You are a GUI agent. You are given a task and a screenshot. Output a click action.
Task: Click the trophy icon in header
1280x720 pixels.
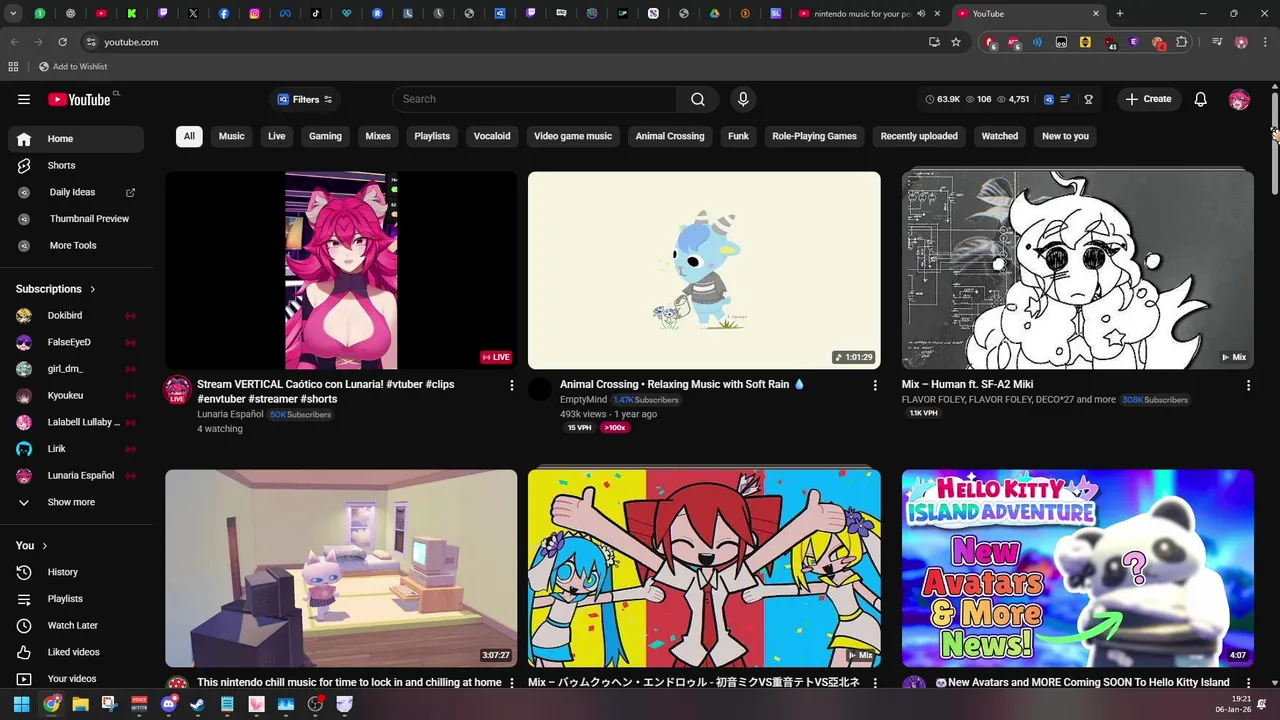coord(1088,99)
